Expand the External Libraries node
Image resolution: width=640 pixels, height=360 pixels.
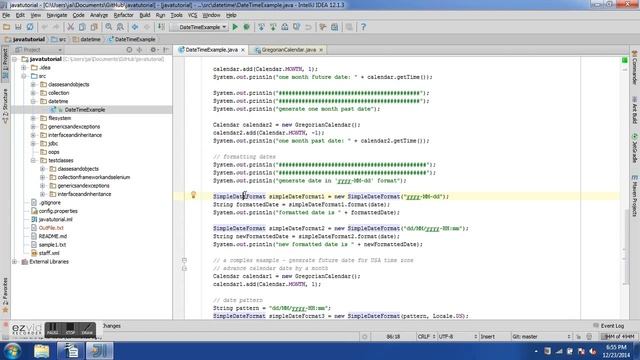pyautogui.click(x=15, y=262)
